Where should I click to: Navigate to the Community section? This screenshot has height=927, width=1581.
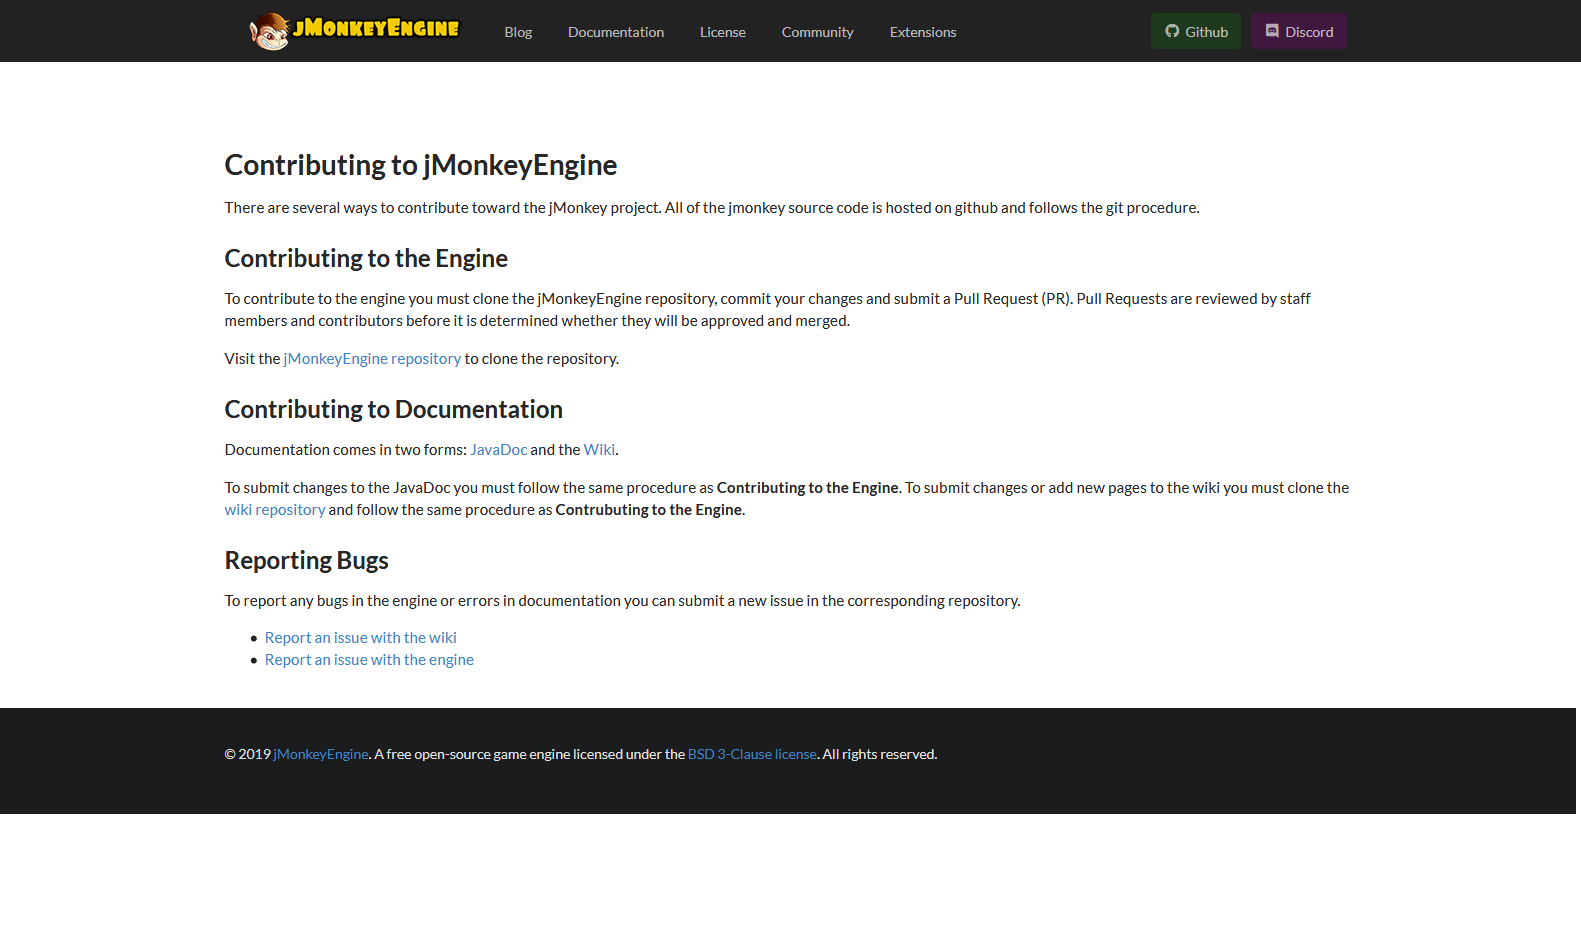click(818, 32)
